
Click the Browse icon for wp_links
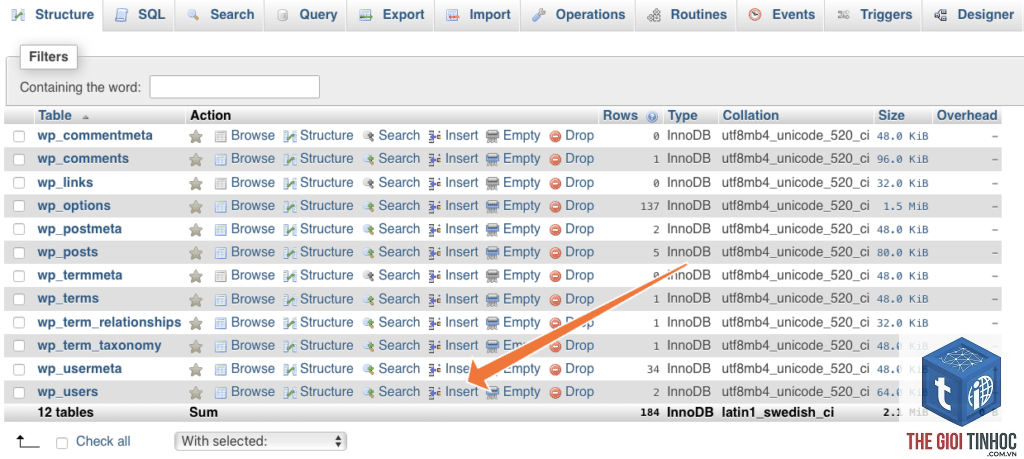click(221, 183)
